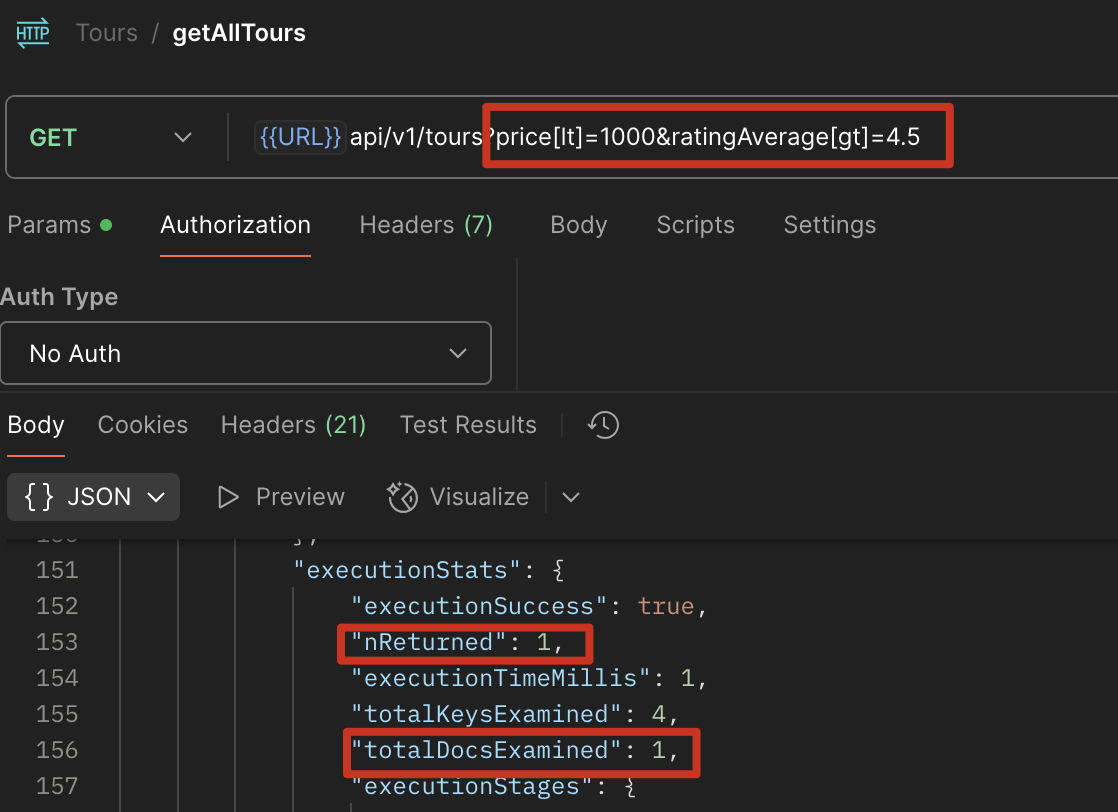Open the JSON format dropdown chevron

tap(156, 497)
